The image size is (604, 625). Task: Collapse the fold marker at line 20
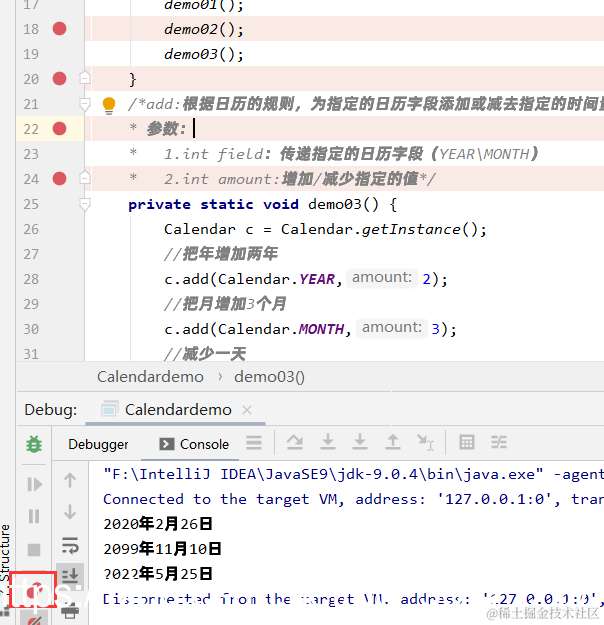coord(85,77)
